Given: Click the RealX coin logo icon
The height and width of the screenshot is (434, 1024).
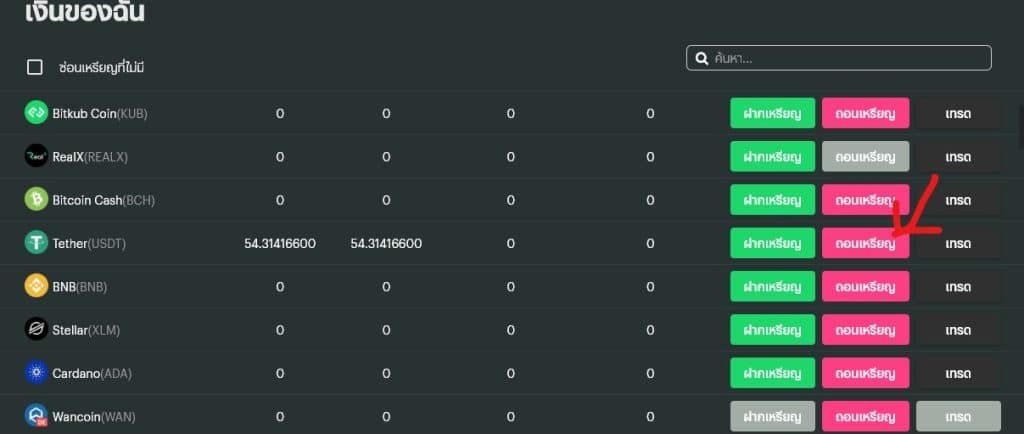Looking at the screenshot, I should click(x=36, y=156).
